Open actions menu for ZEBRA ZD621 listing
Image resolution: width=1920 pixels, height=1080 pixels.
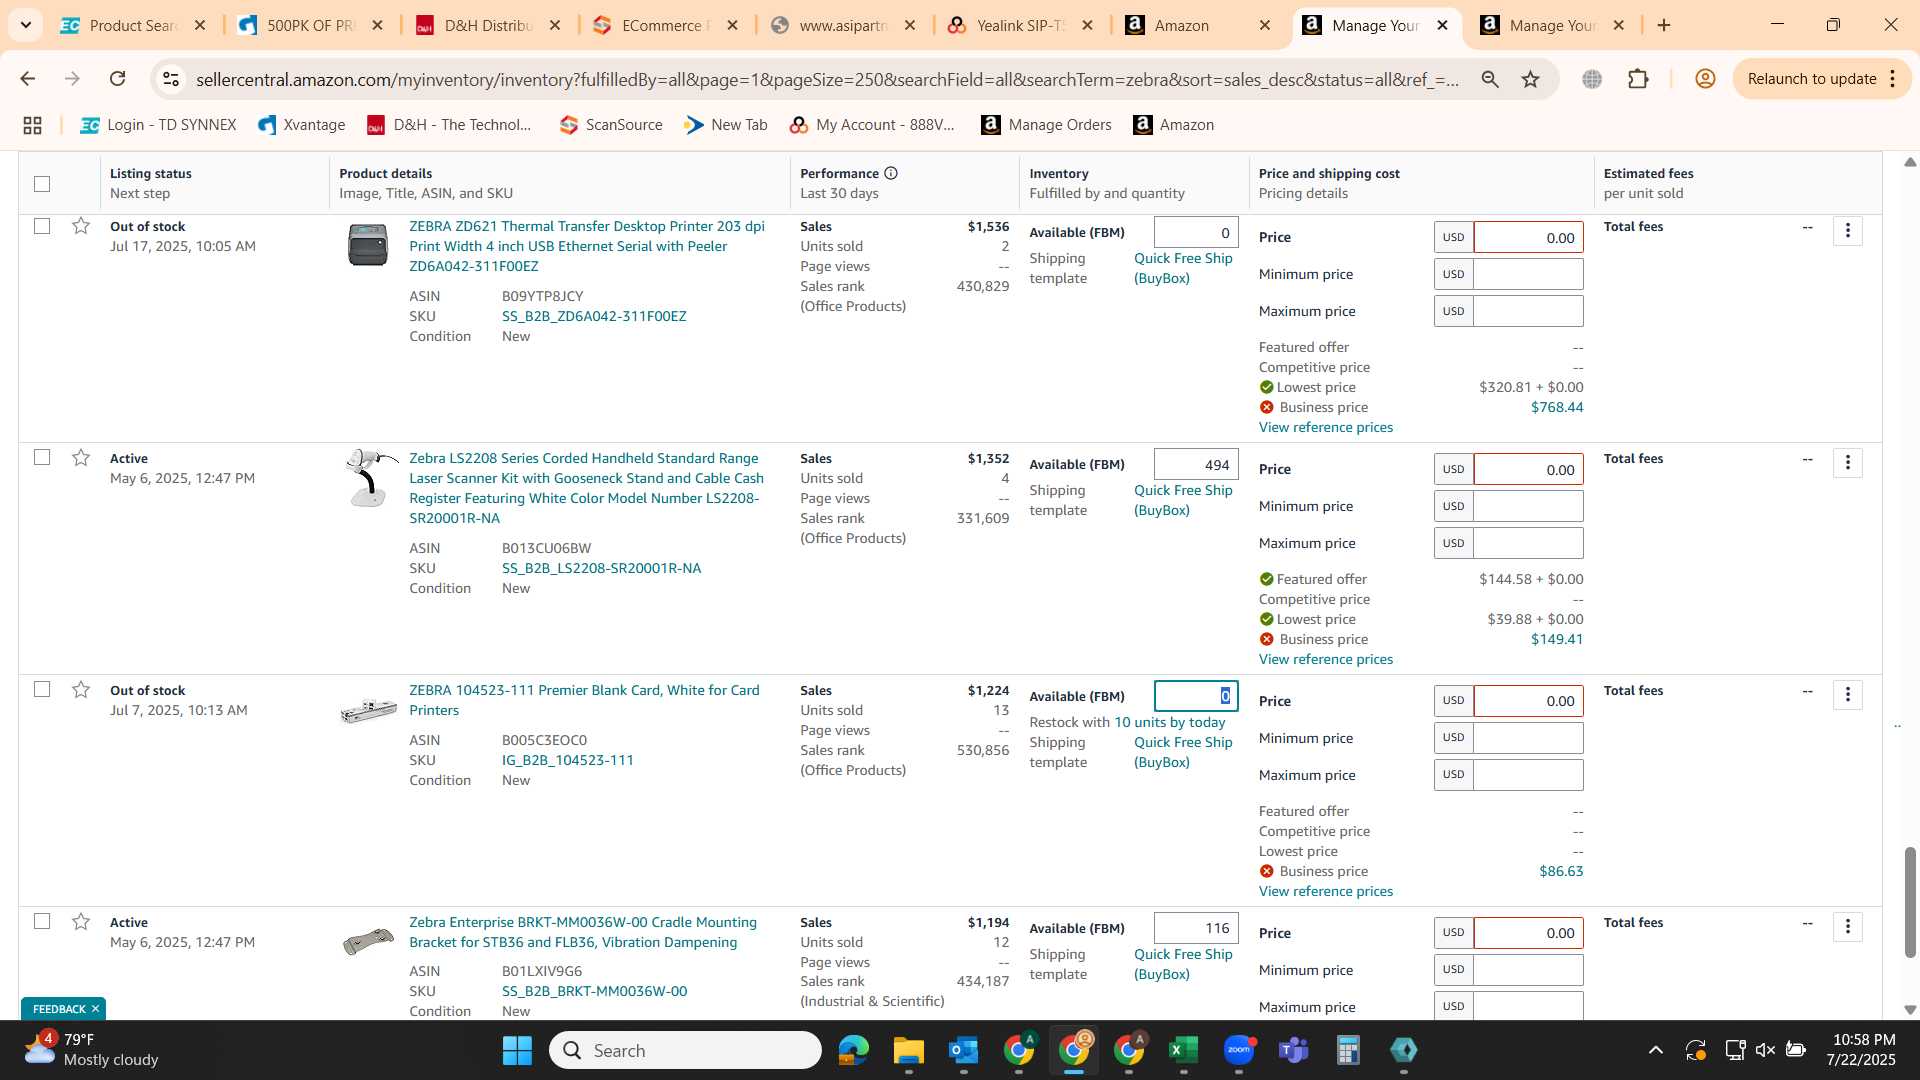pyautogui.click(x=1847, y=231)
